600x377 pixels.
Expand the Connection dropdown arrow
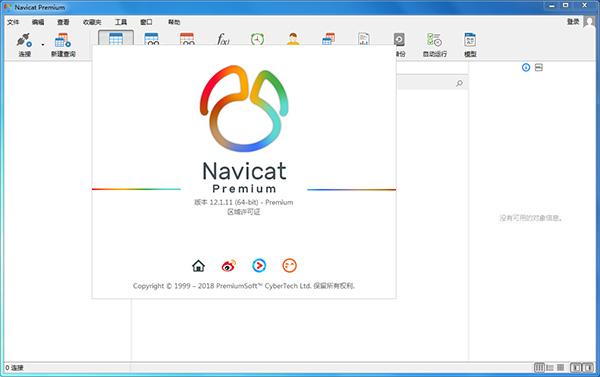(x=42, y=45)
